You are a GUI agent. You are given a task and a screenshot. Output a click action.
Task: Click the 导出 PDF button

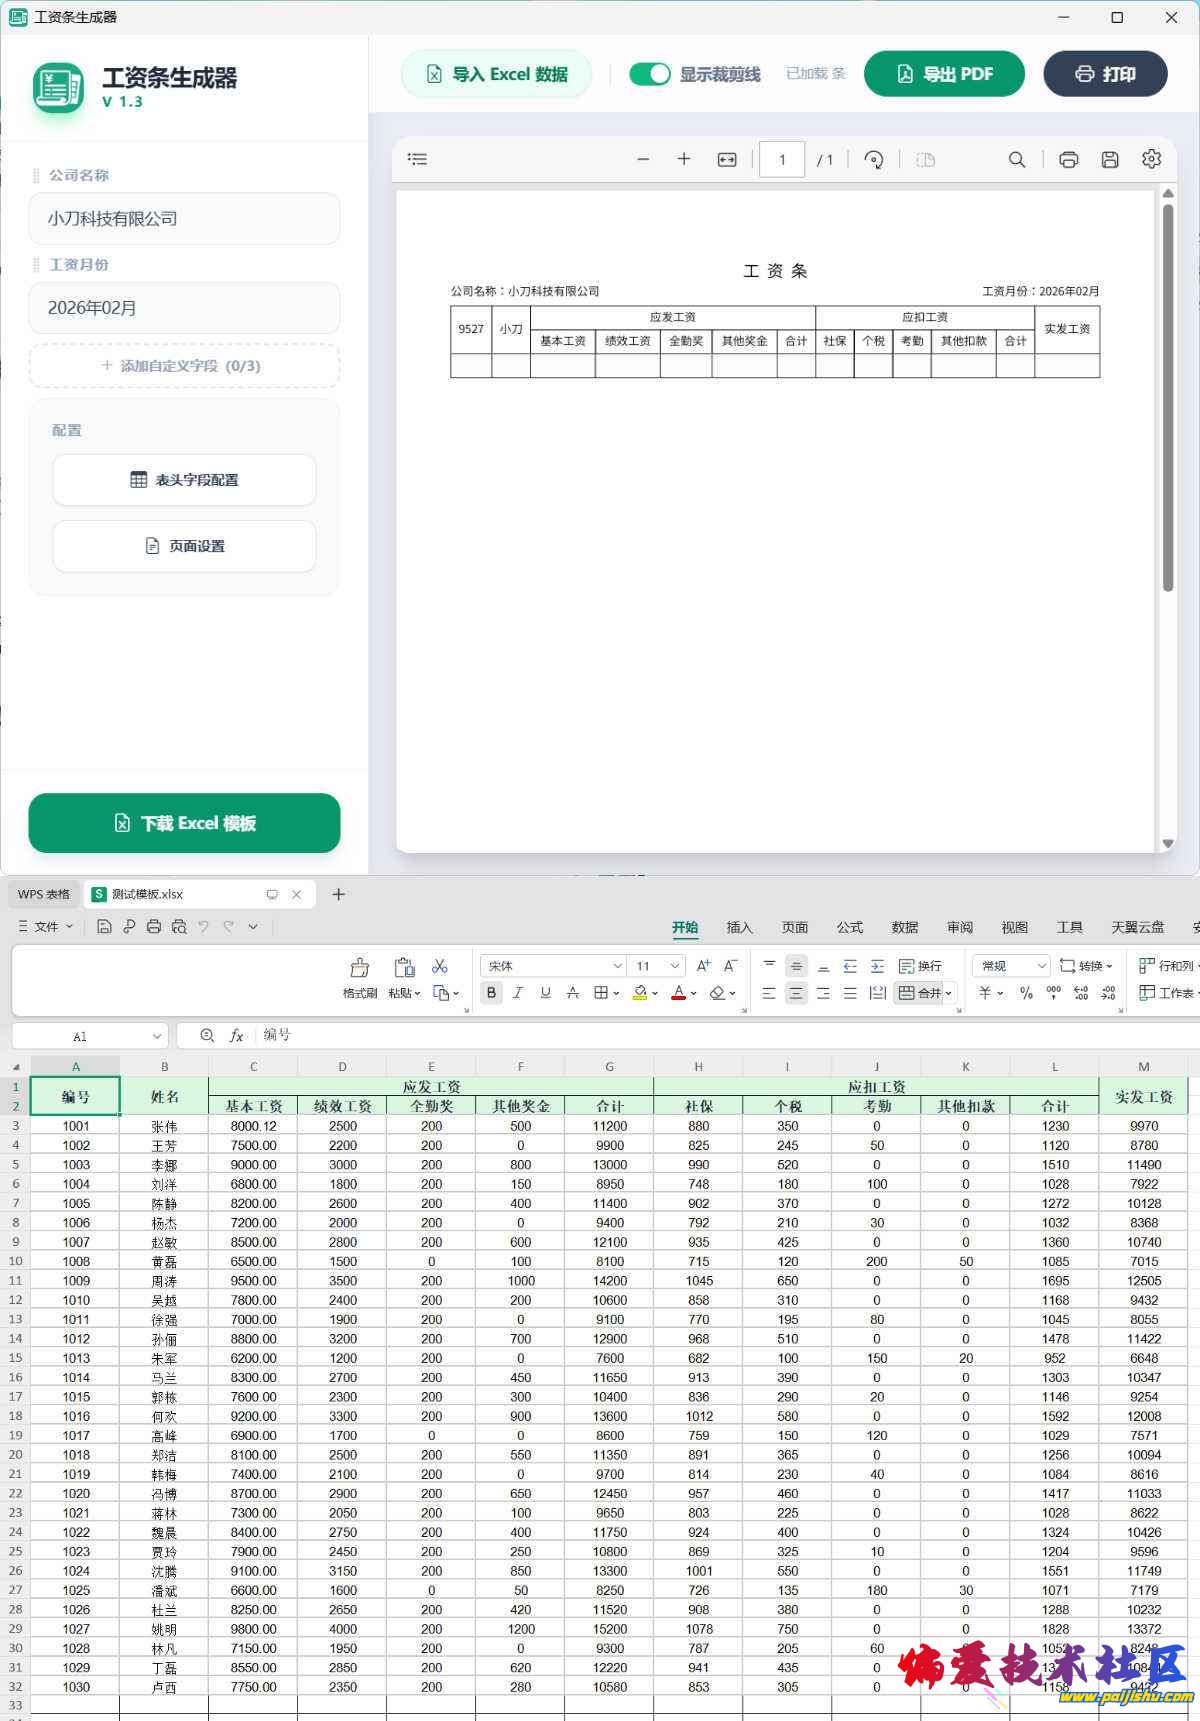[x=944, y=74]
